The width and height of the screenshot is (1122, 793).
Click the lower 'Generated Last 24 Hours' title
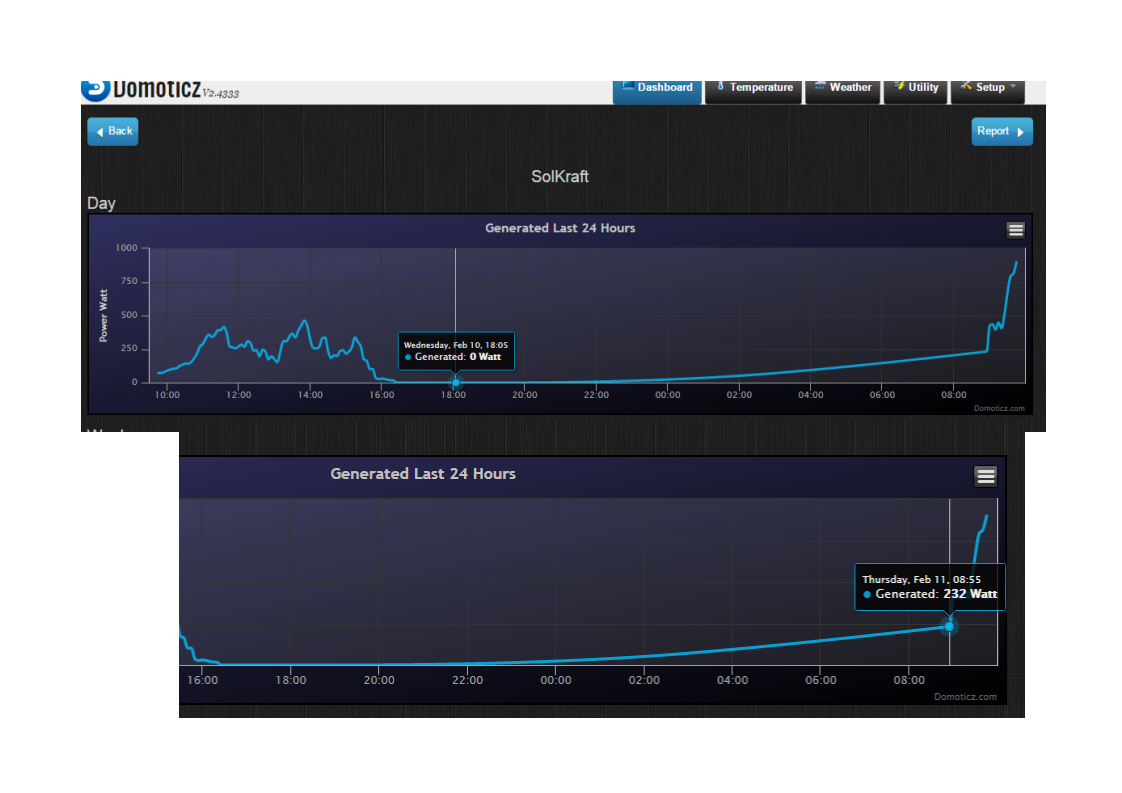click(x=423, y=474)
